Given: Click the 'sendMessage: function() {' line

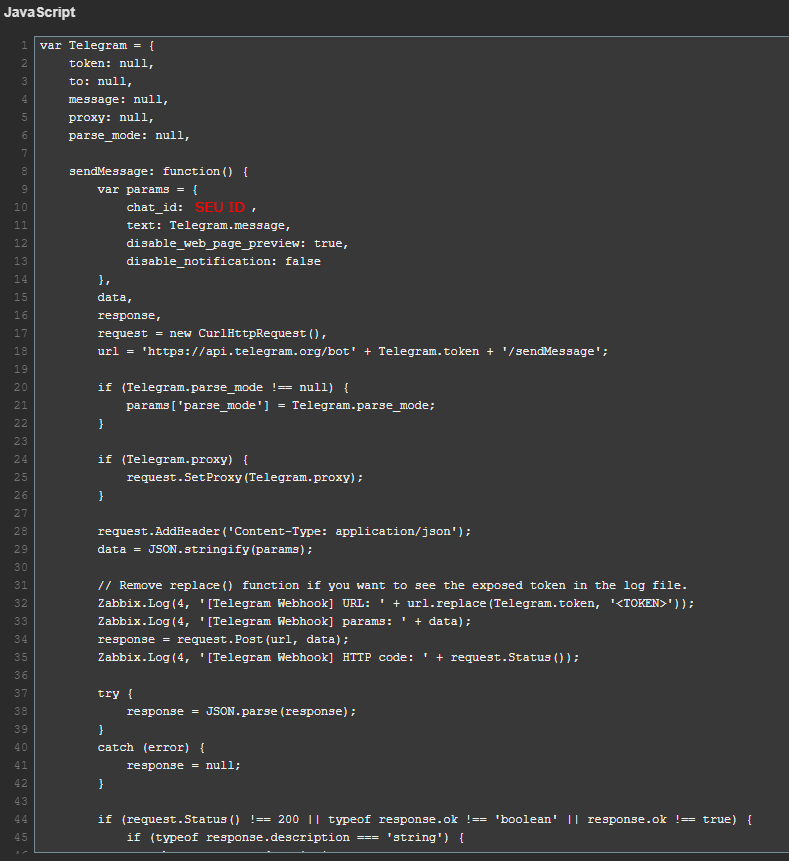Looking at the screenshot, I should pos(158,171).
